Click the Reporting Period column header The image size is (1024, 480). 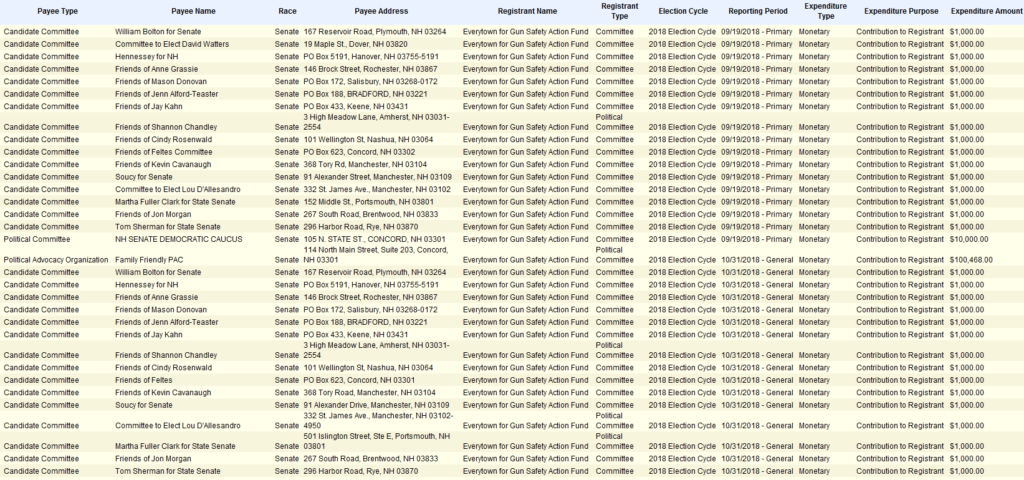click(x=755, y=10)
